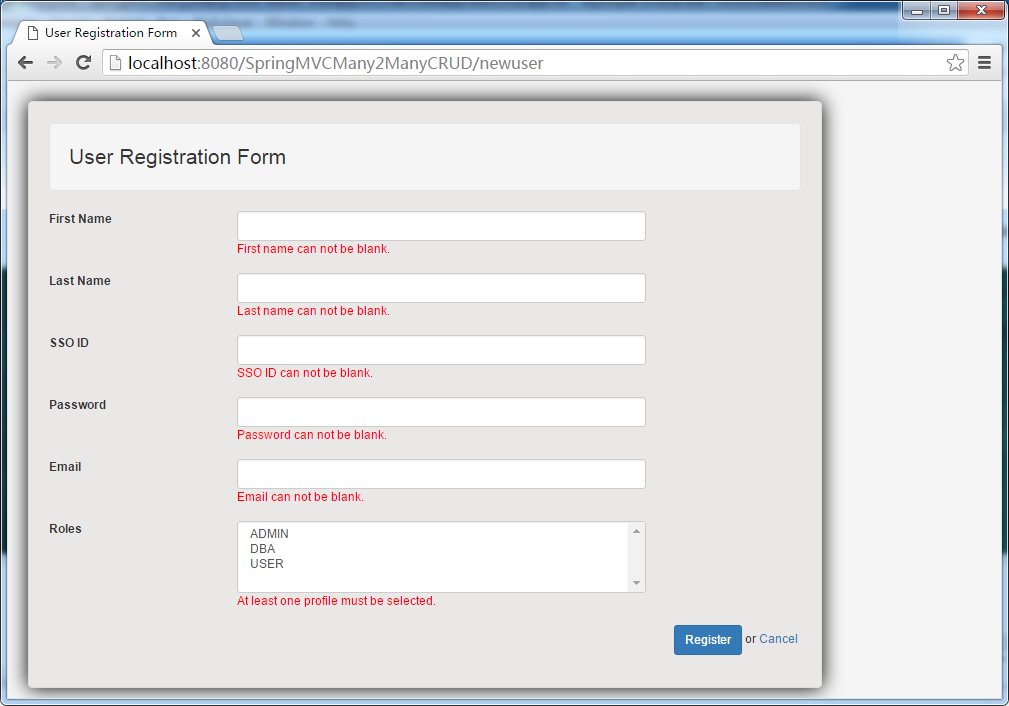Viewport: 1009px width, 706px height.
Task: Submit the form with the Register button
Action: pyautogui.click(x=707, y=640)
